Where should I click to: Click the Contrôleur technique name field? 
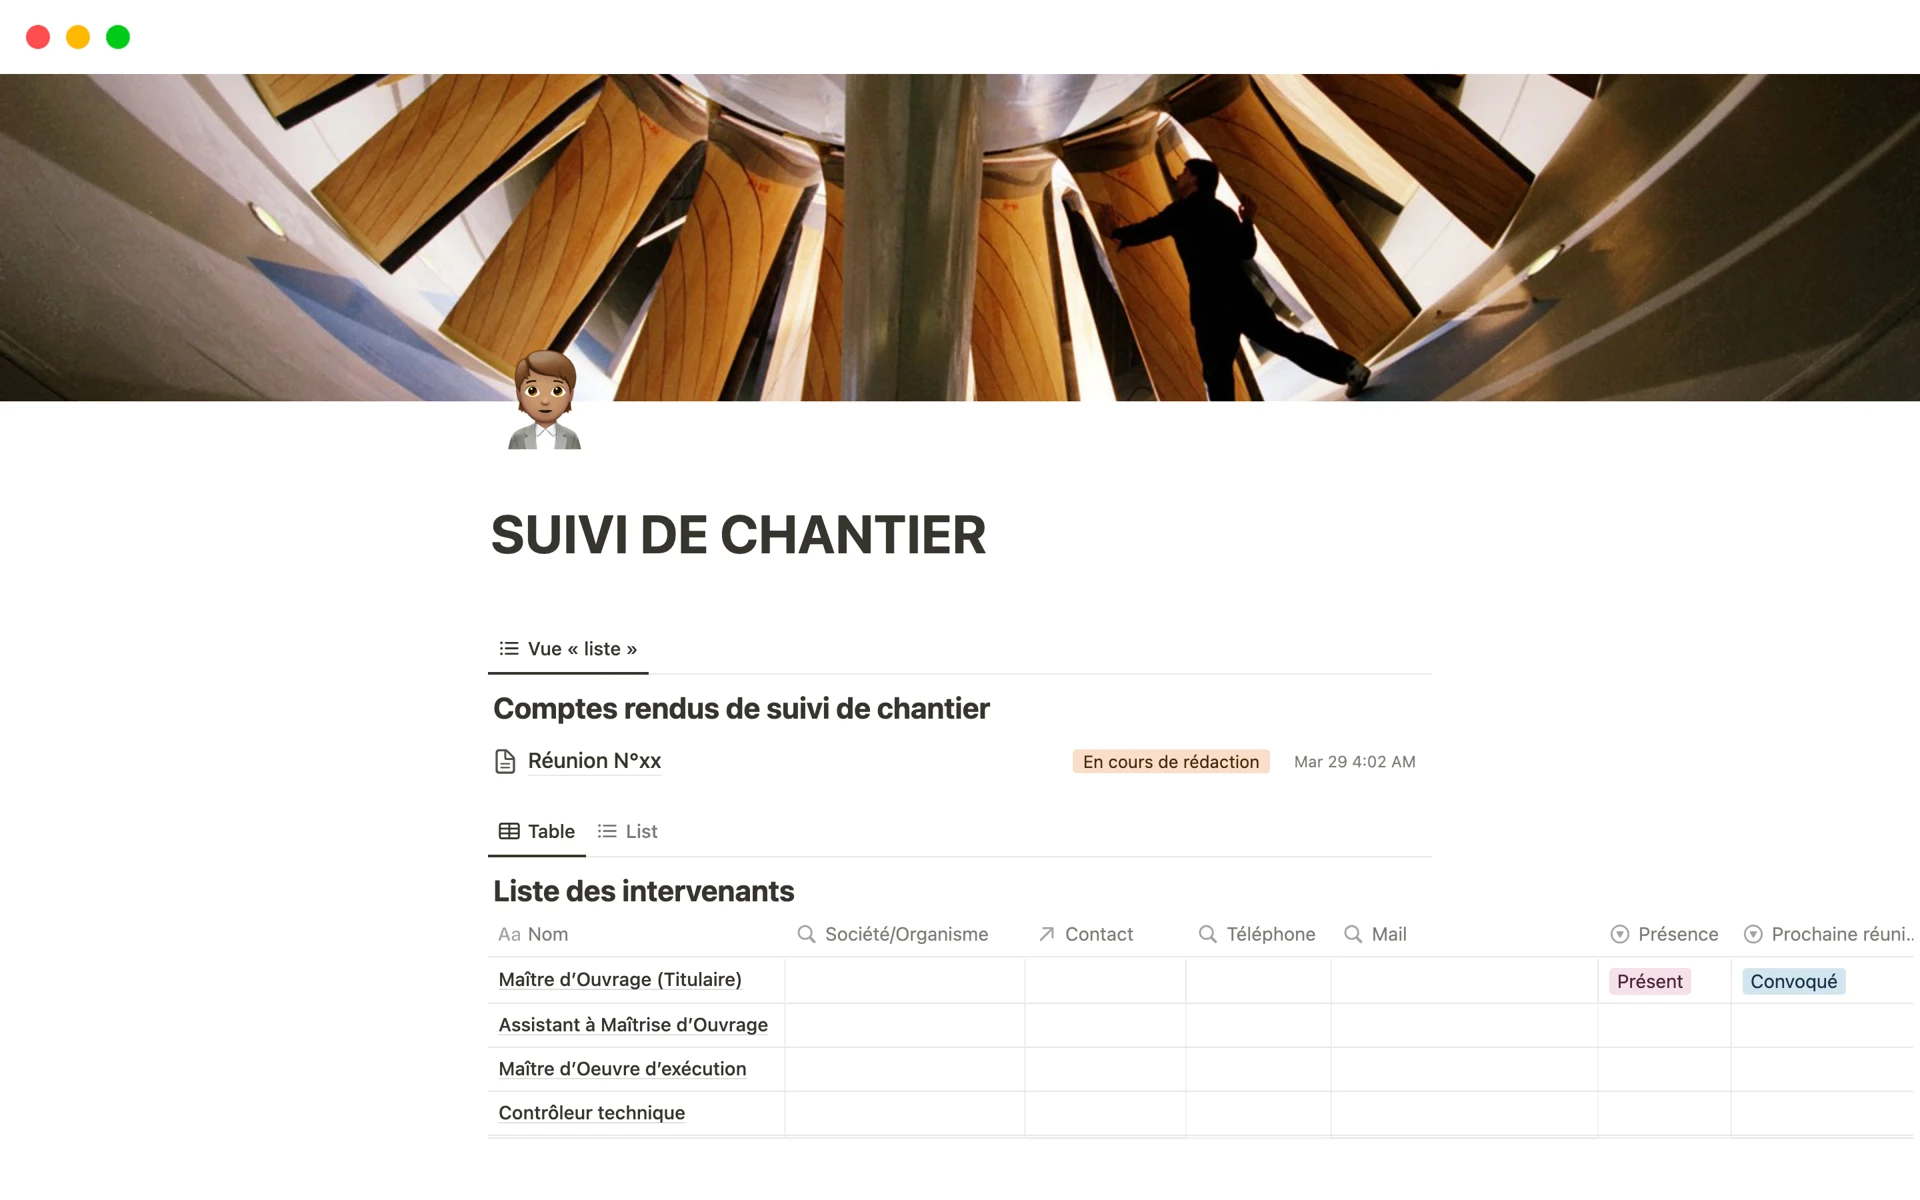594,1113
